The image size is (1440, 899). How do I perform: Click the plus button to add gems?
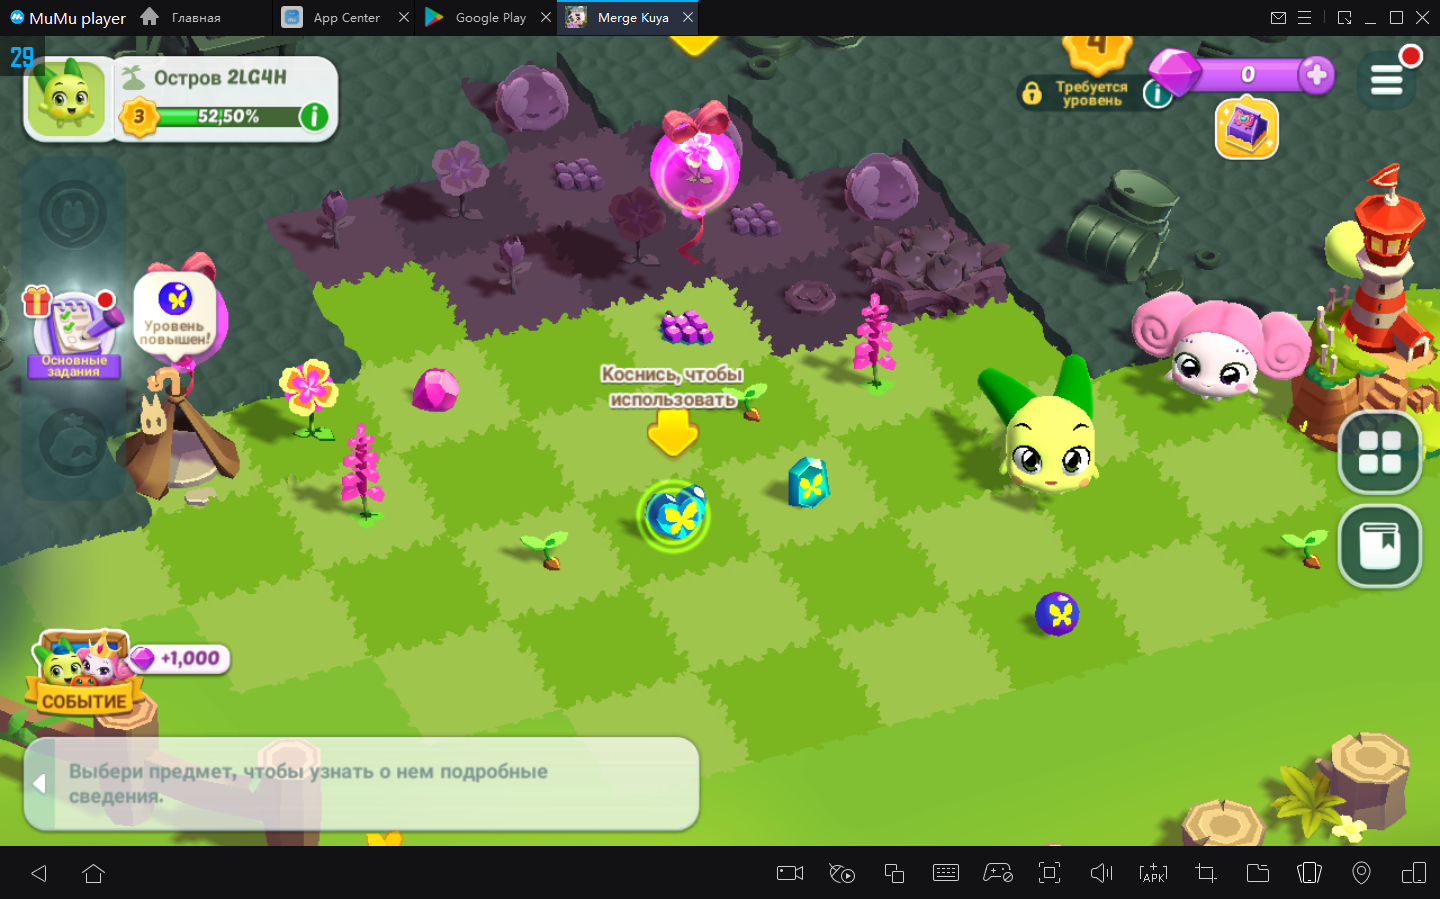pos(1316,74)
